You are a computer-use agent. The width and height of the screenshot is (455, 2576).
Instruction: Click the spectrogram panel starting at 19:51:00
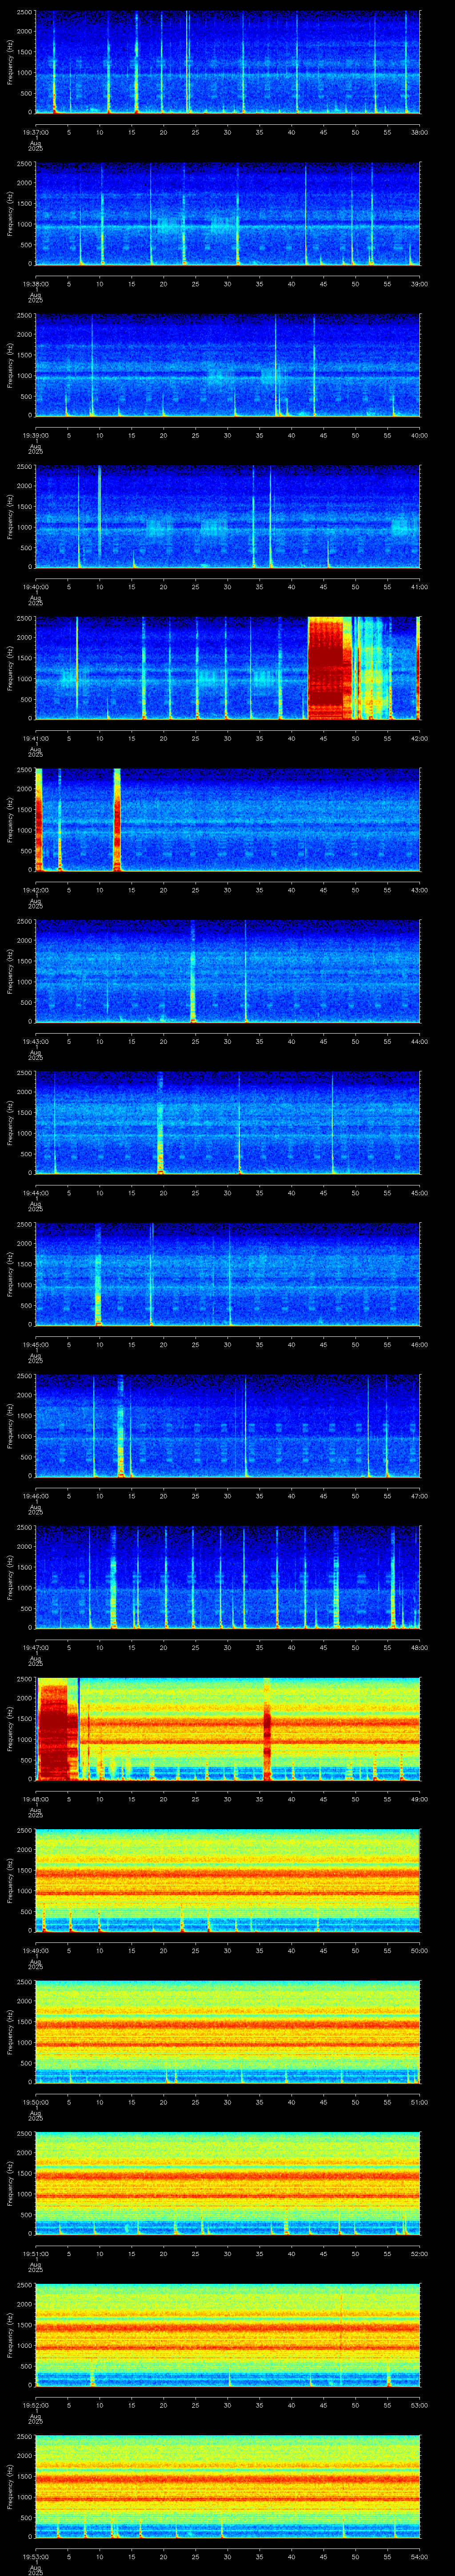[227, 2183]
